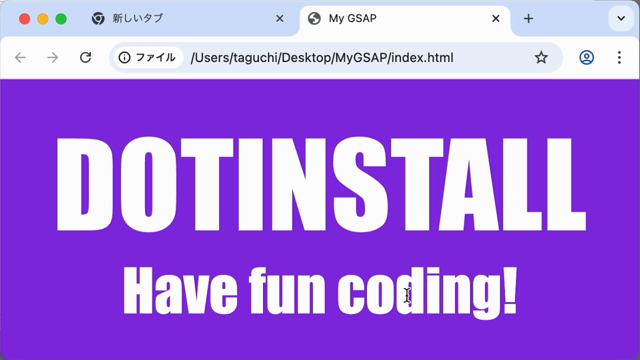Expand the tab search dropdown chevron

[621, 18]
